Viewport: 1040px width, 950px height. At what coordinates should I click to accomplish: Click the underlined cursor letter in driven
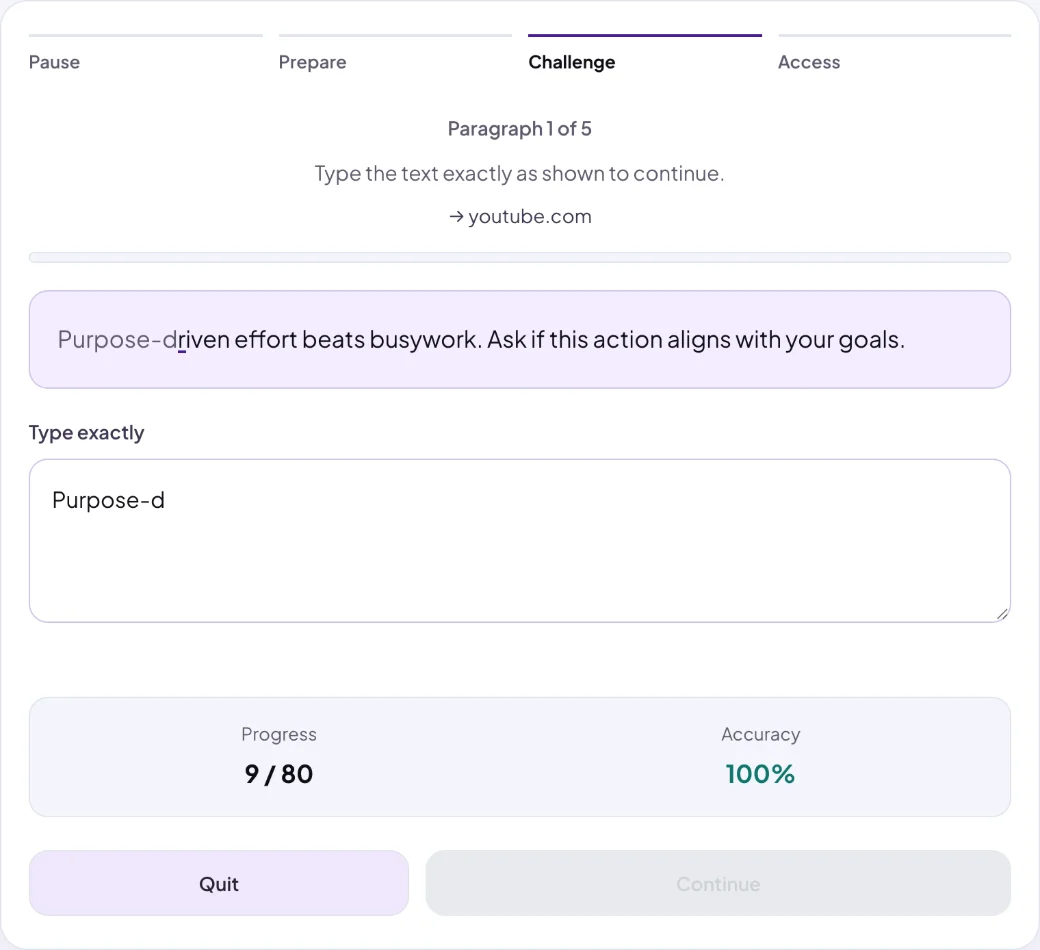181,340
